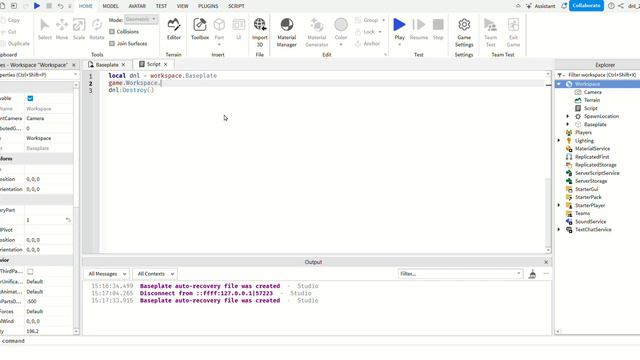The width and height of the screenshot is (640, 360).
Task: Open Material Generator
Action: tap(316, 32)
